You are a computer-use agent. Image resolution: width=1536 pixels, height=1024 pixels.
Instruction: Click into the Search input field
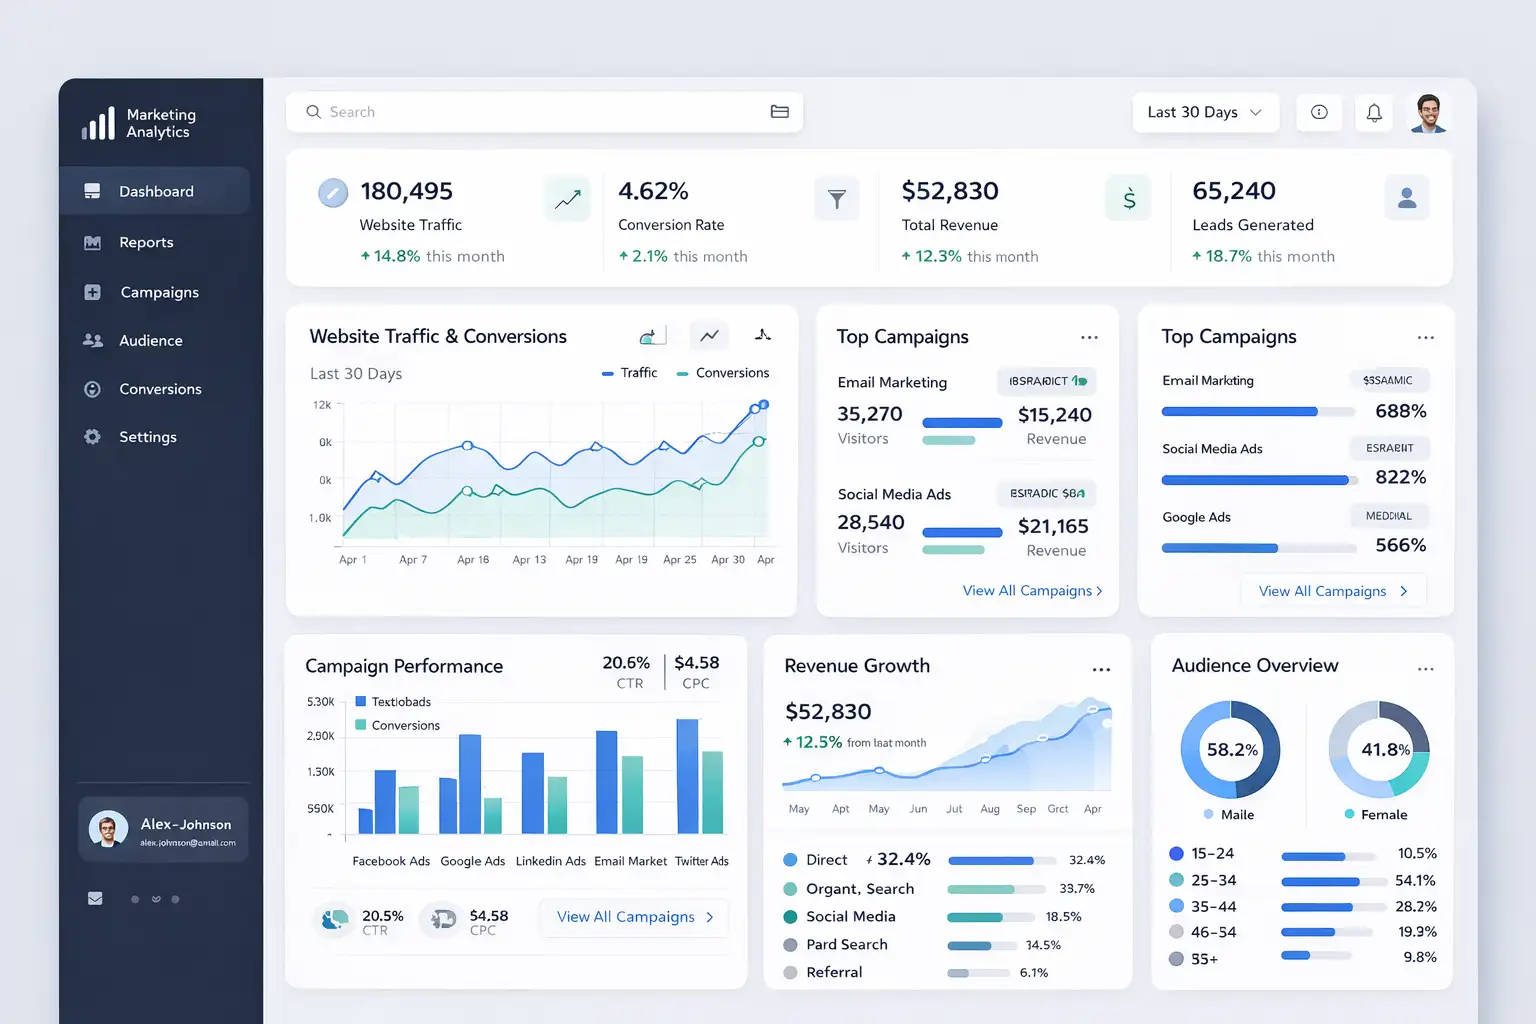(540, 112)
